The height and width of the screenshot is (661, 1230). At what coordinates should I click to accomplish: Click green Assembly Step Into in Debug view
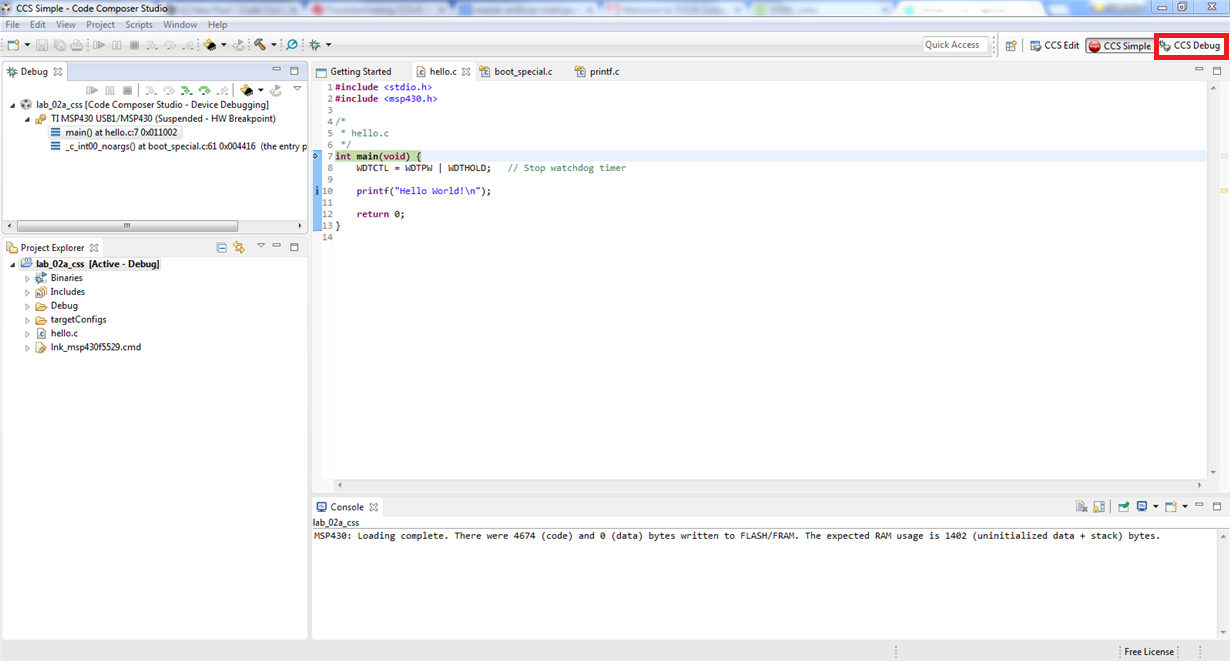click(186, 90)
